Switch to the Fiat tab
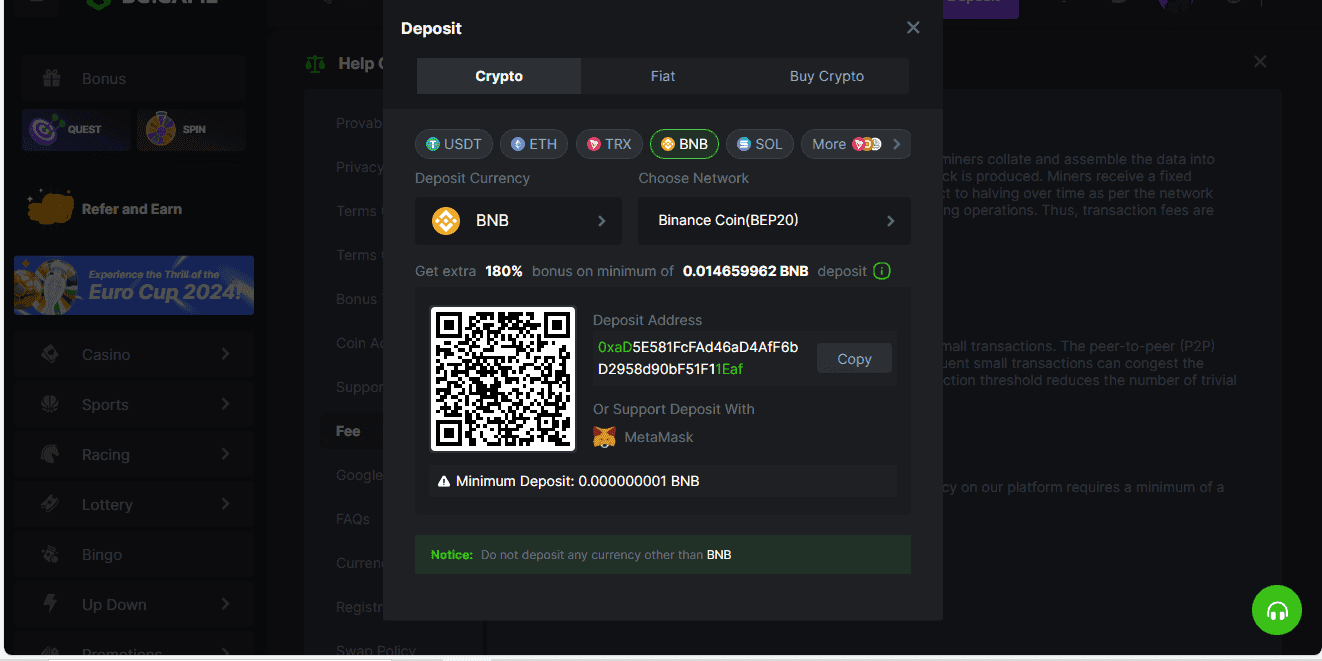 [663, 76]
